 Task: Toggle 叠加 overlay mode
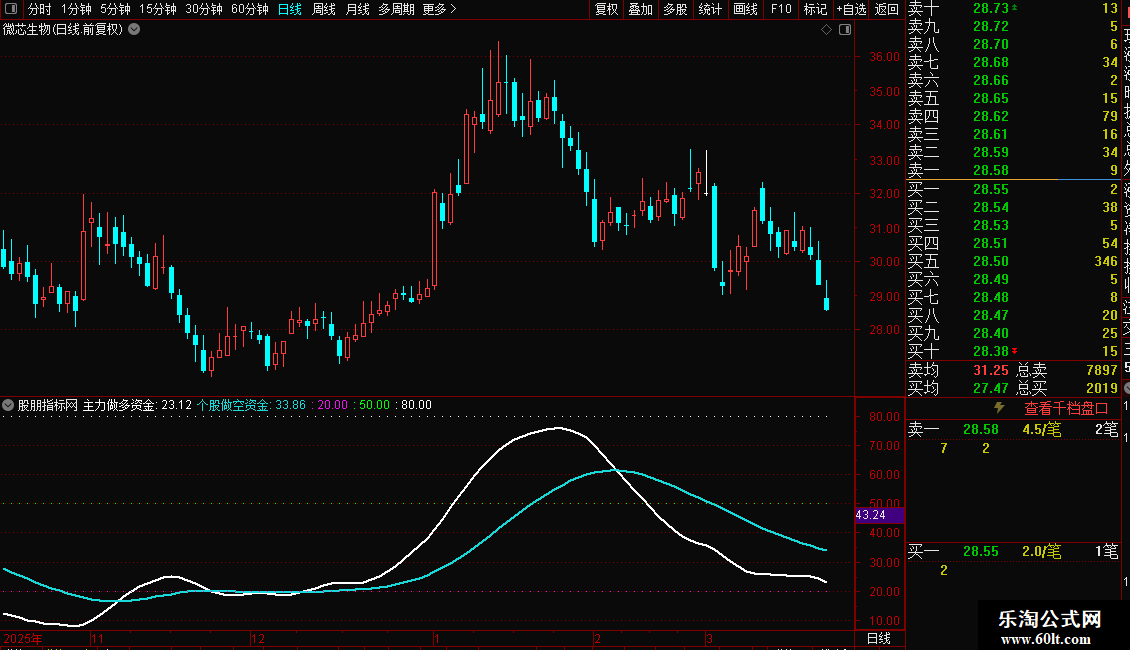point(640,9)
